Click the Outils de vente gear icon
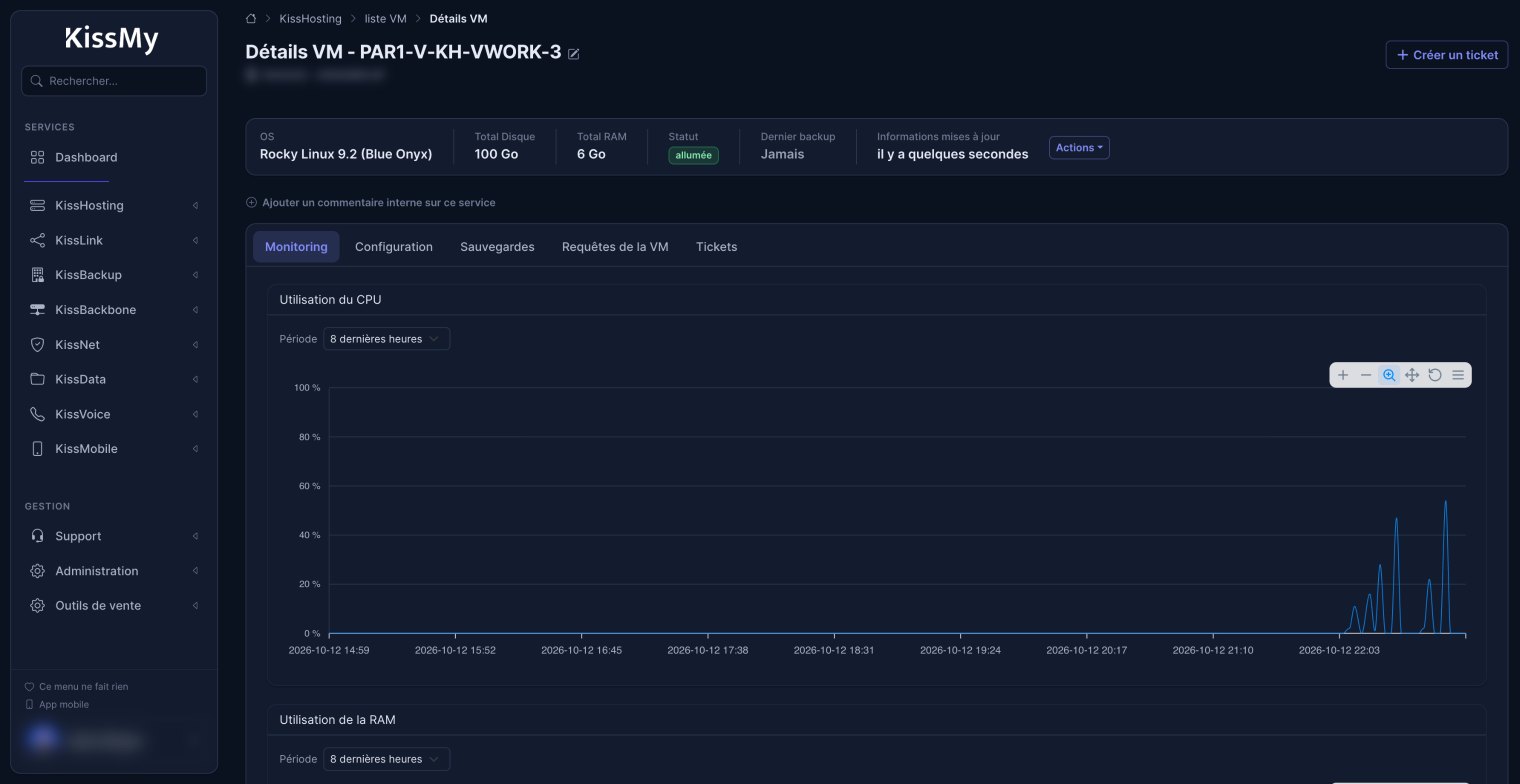1520x784 pixels. [x=38, y=606]
